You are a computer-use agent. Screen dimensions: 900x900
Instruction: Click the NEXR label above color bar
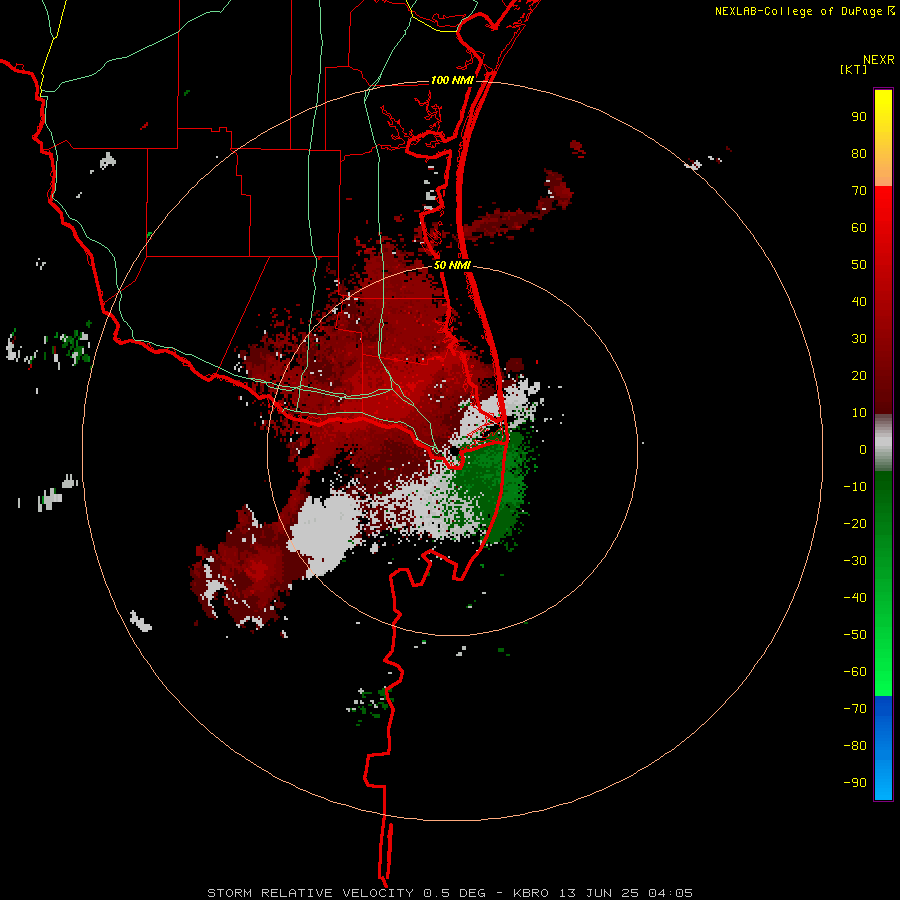click(879, 60)
